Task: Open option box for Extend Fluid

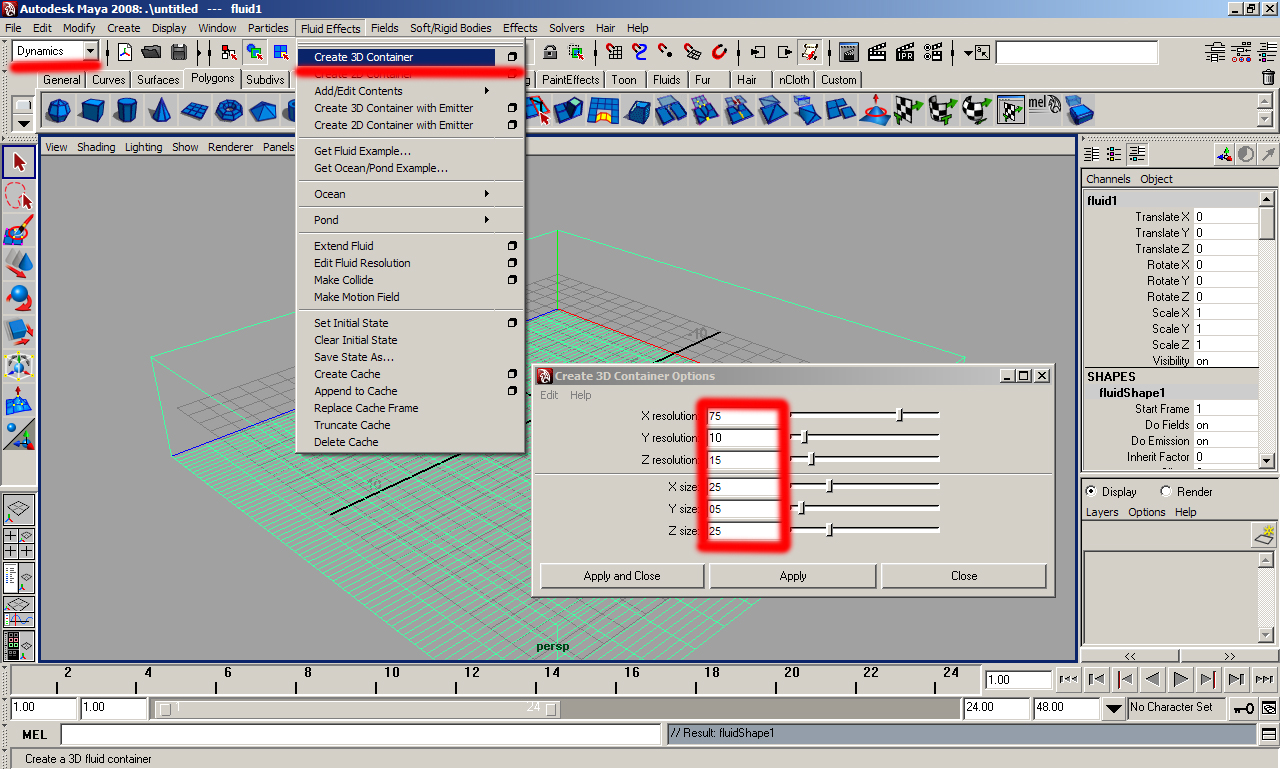Action: tap(512, 246)
